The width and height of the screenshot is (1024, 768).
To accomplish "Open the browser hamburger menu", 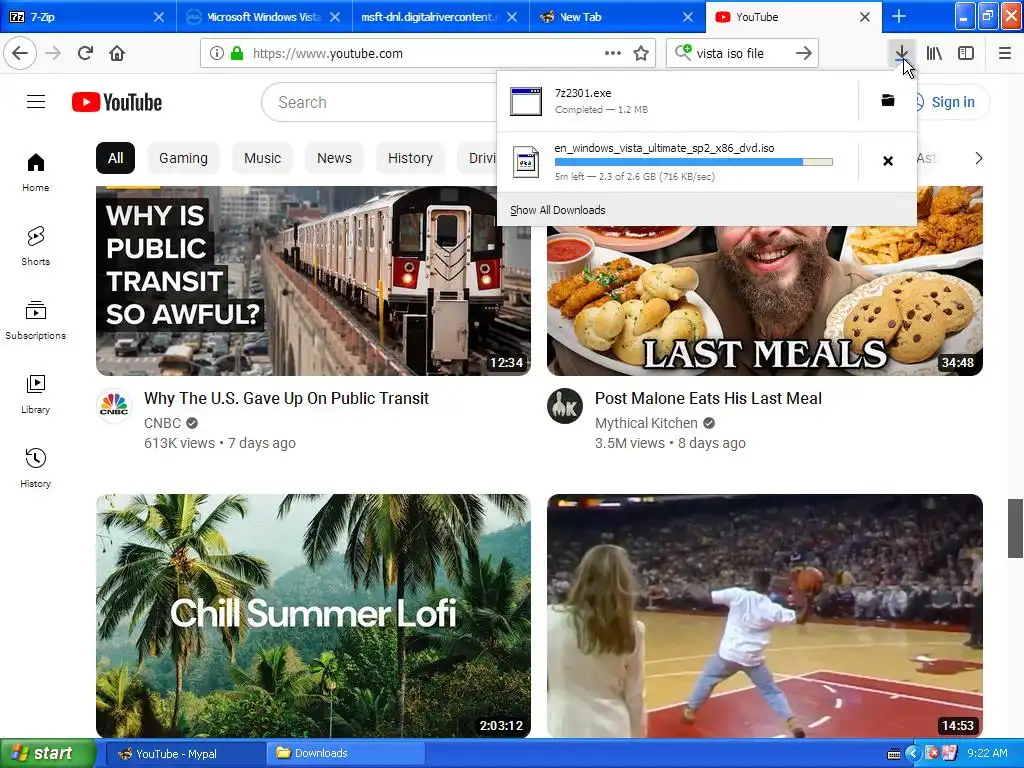I will click(x=1004, y=53).
